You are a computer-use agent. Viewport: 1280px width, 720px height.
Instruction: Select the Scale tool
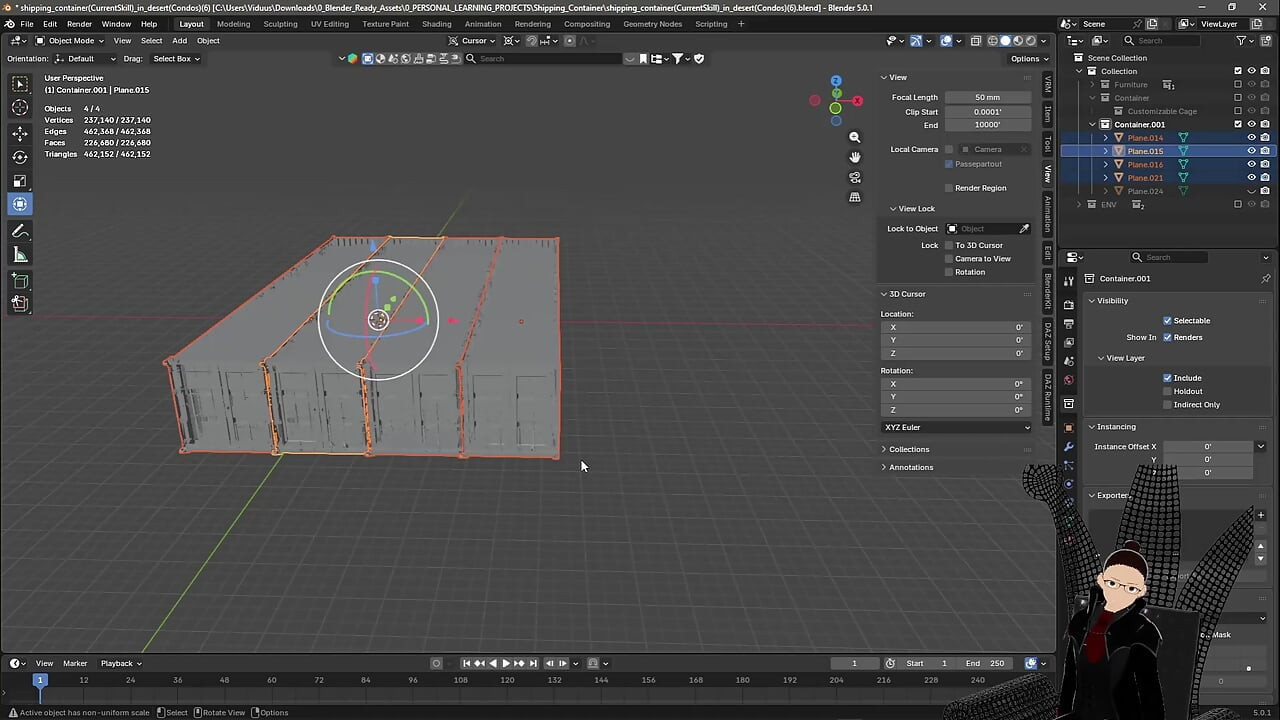click(x=20, y=181)
